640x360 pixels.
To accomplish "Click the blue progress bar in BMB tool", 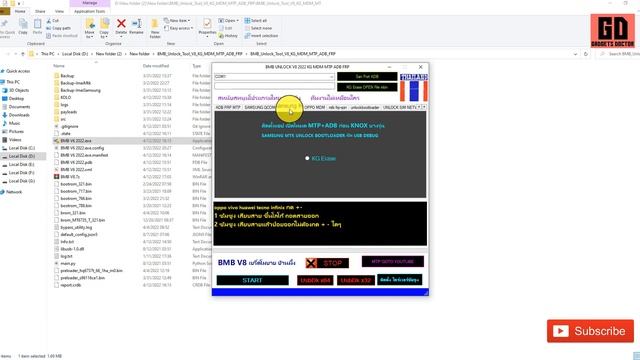I will coord(320,292).
